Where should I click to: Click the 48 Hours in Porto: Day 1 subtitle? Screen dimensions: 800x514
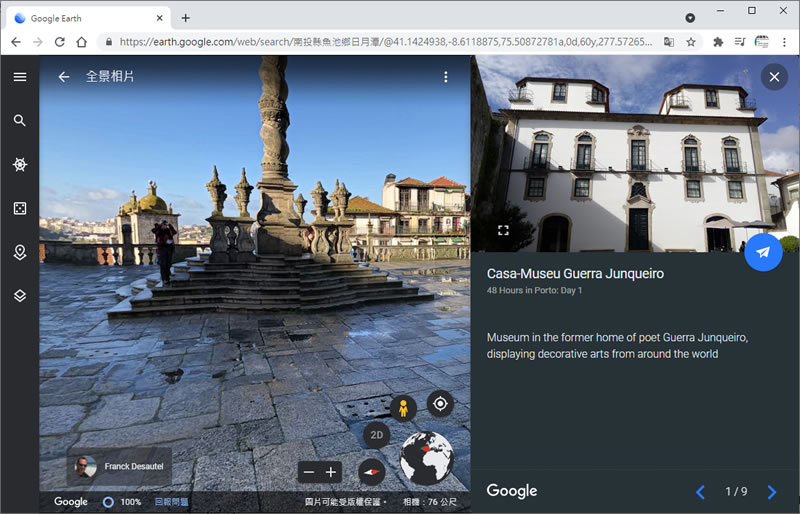tap(534, 290)
